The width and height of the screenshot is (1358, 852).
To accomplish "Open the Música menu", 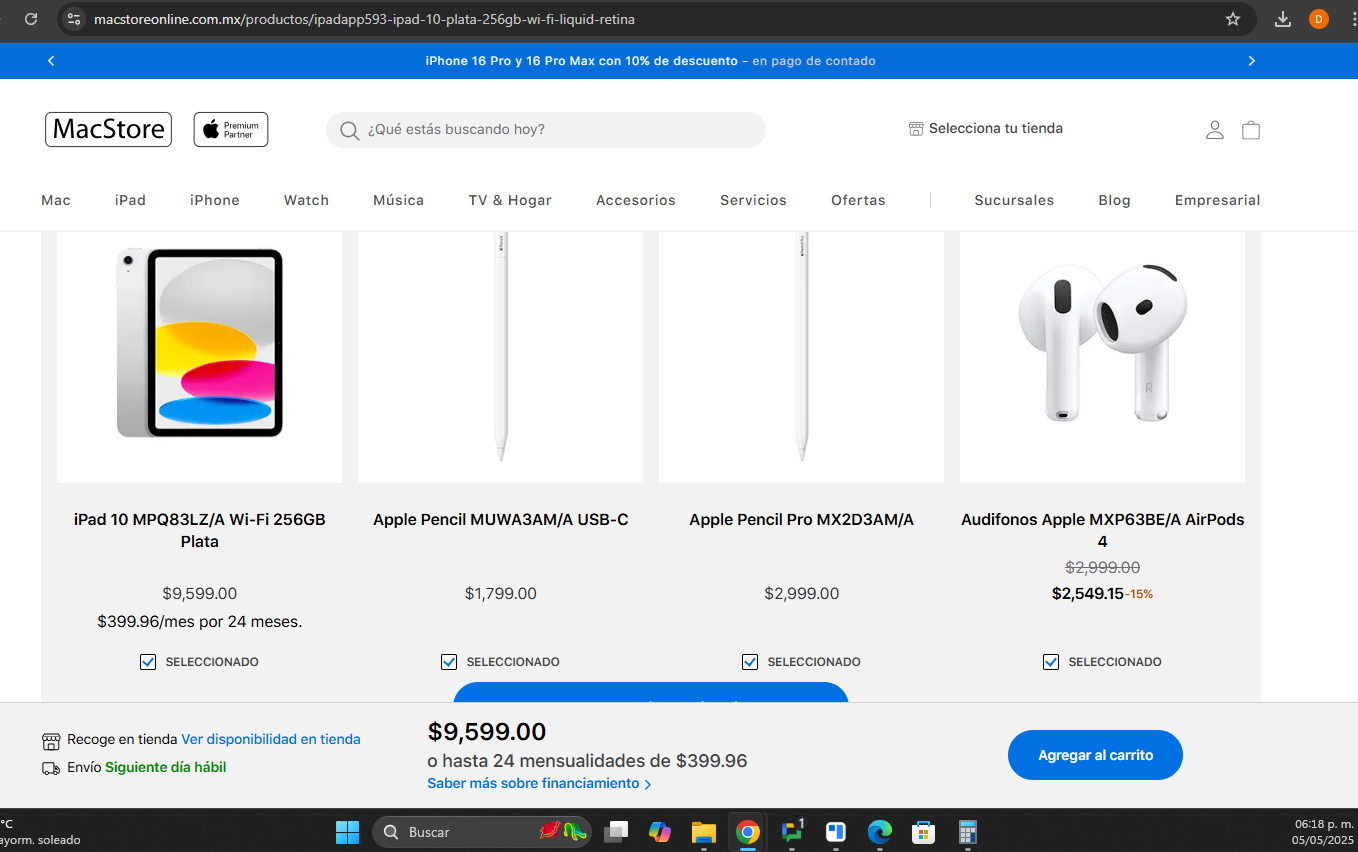I will (x=399, y=200).
